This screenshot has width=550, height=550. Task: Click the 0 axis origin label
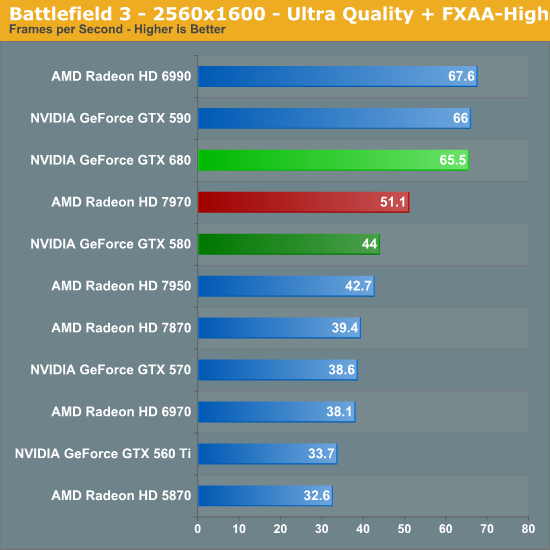197,529
